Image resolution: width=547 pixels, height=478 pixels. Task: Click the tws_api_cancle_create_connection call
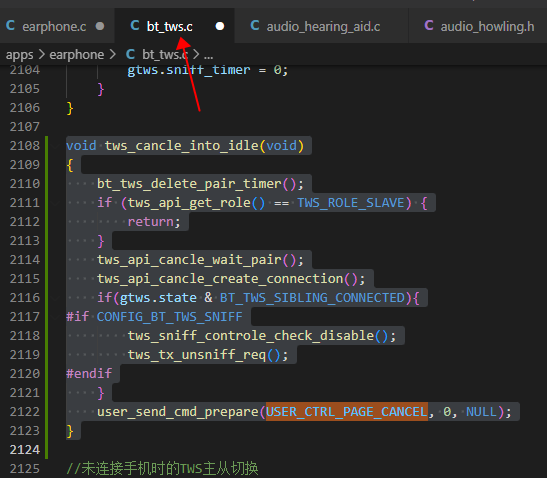[220, 279]
